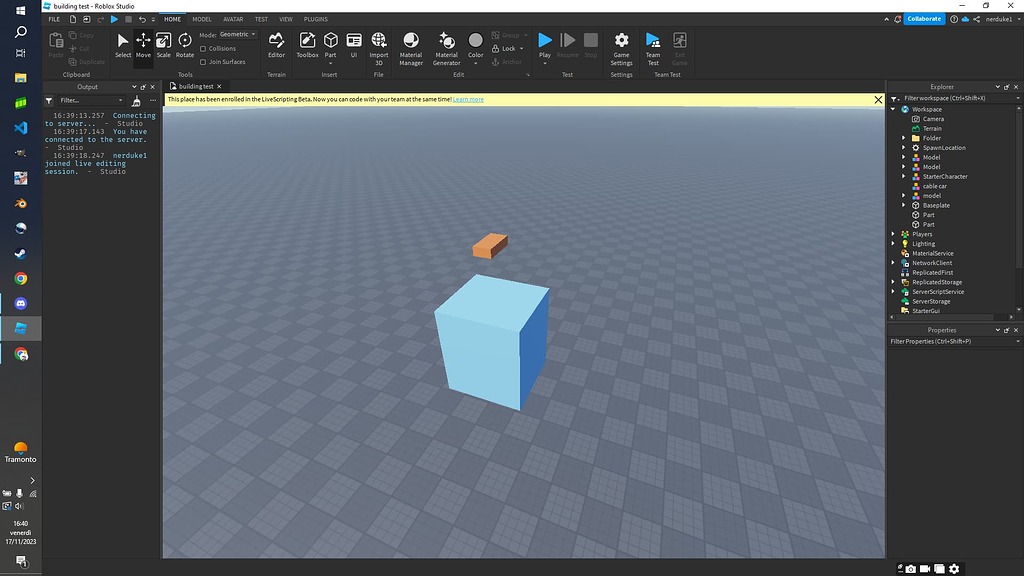Open the PLUGINS ribbon tab
1024x576 pixels.
click(x=315, y=18)
